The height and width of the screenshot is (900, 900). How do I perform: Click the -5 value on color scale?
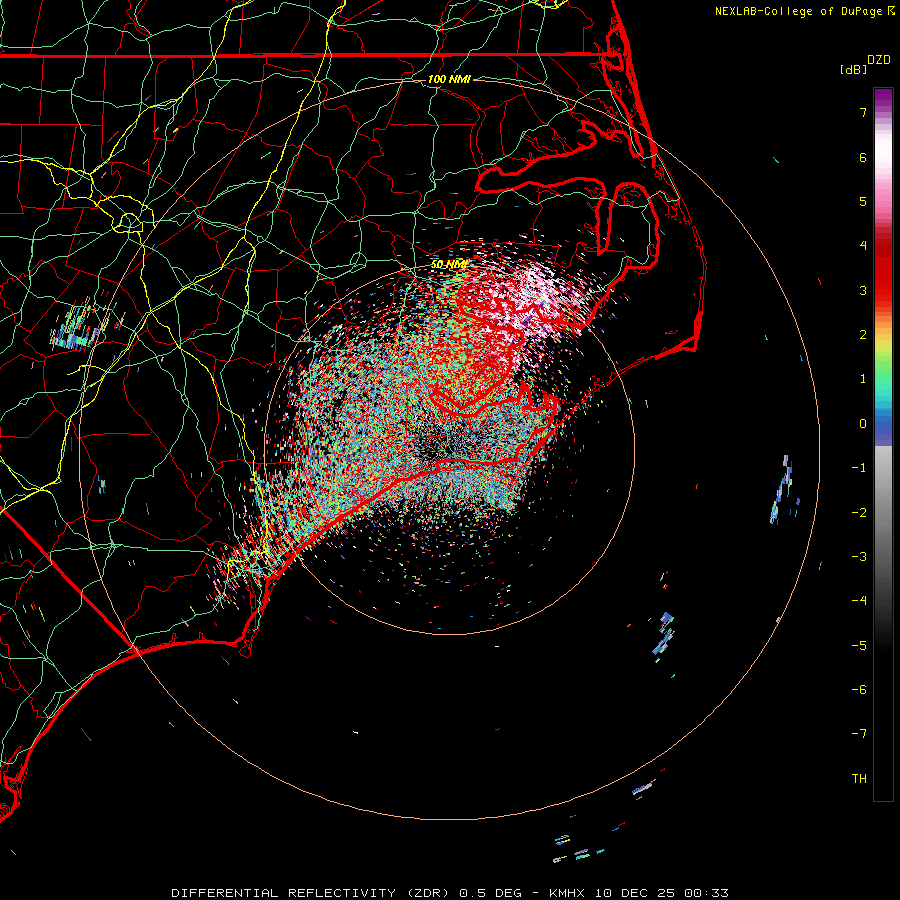[859, 646]
